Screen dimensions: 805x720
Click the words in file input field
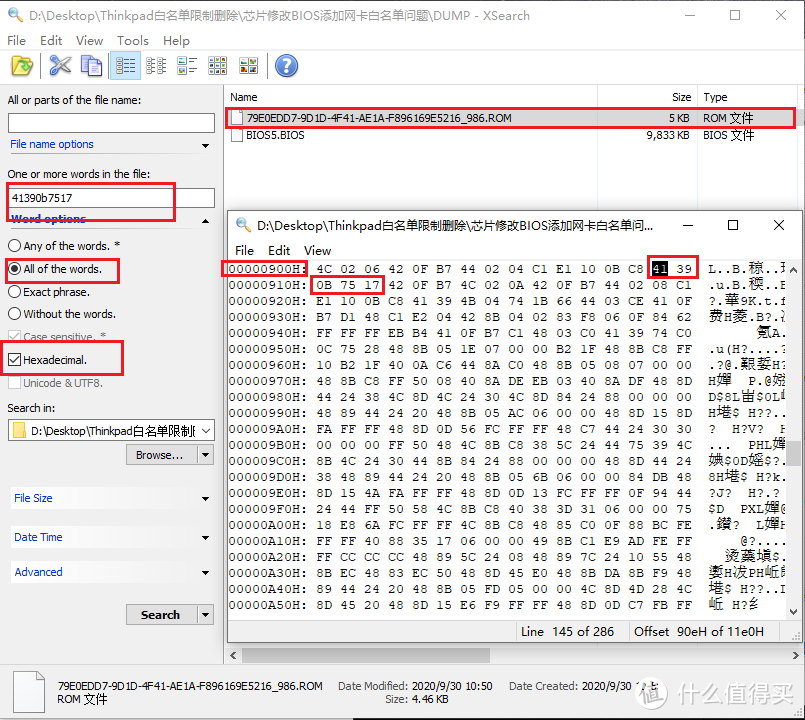coord(111,198)
